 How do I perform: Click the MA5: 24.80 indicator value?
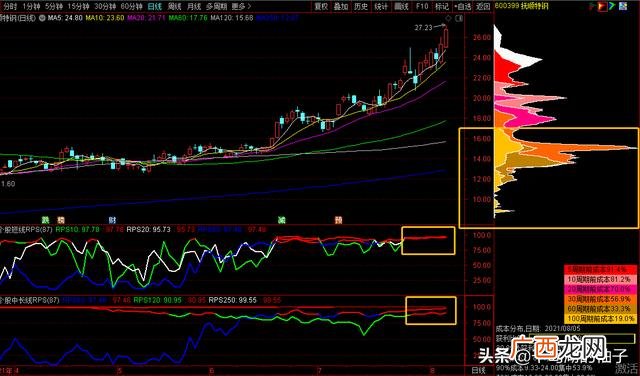65,18
